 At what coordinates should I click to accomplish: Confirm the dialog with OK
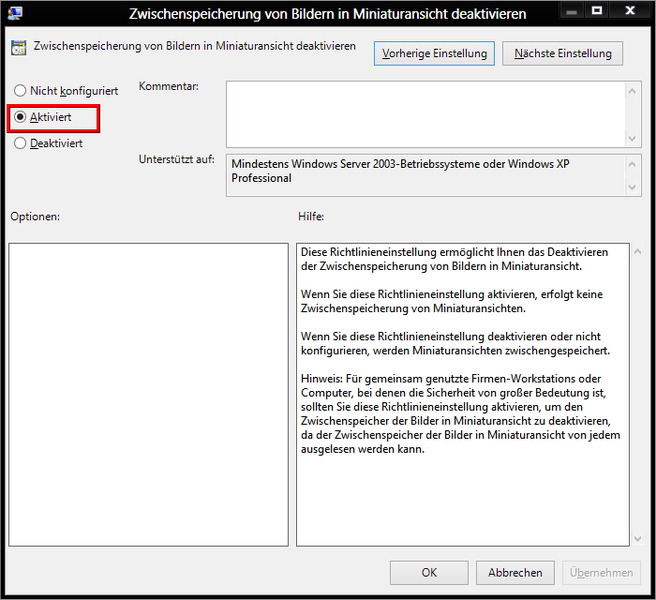(429, 573)
